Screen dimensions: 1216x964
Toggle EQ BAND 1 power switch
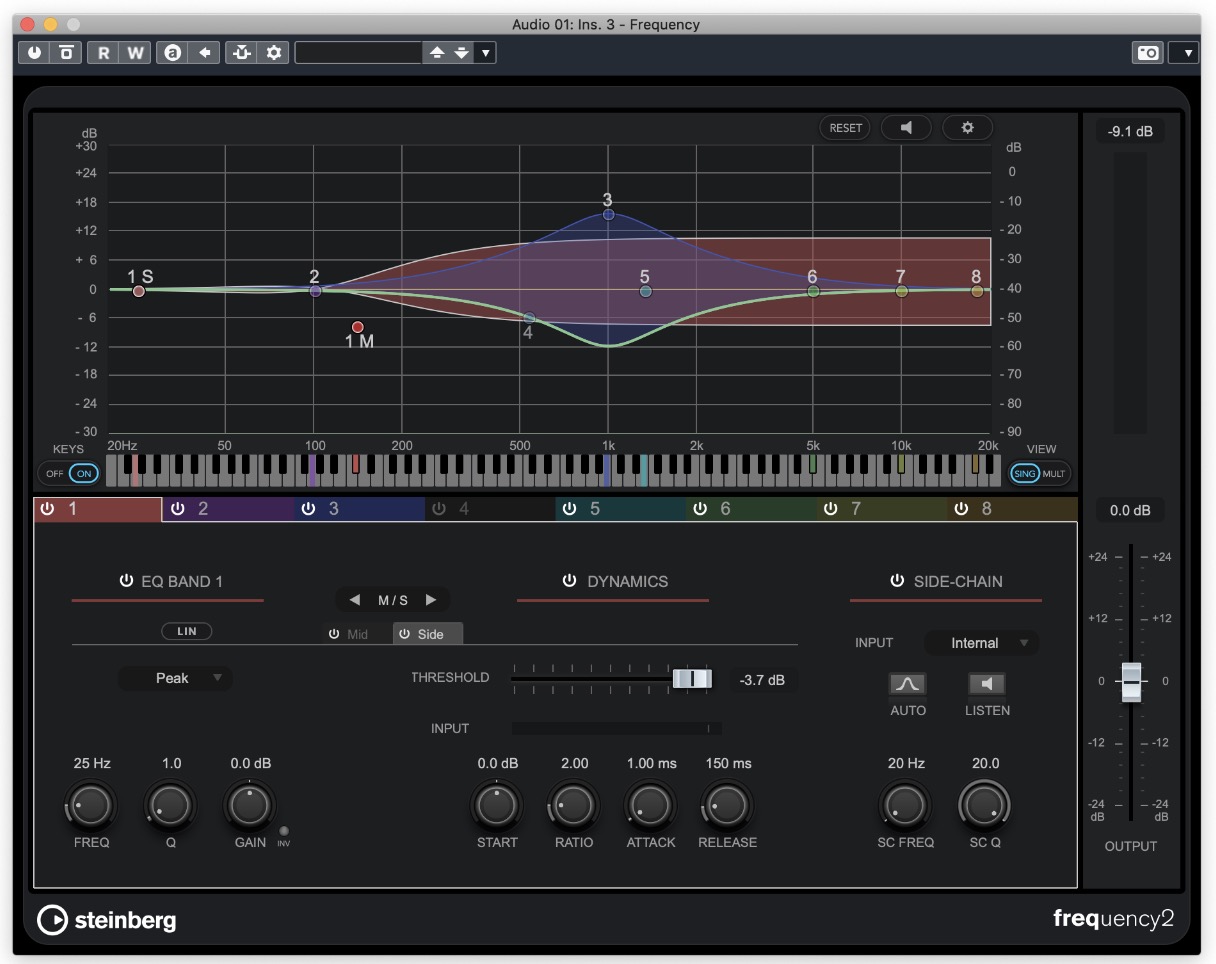(x=126, y=581)
